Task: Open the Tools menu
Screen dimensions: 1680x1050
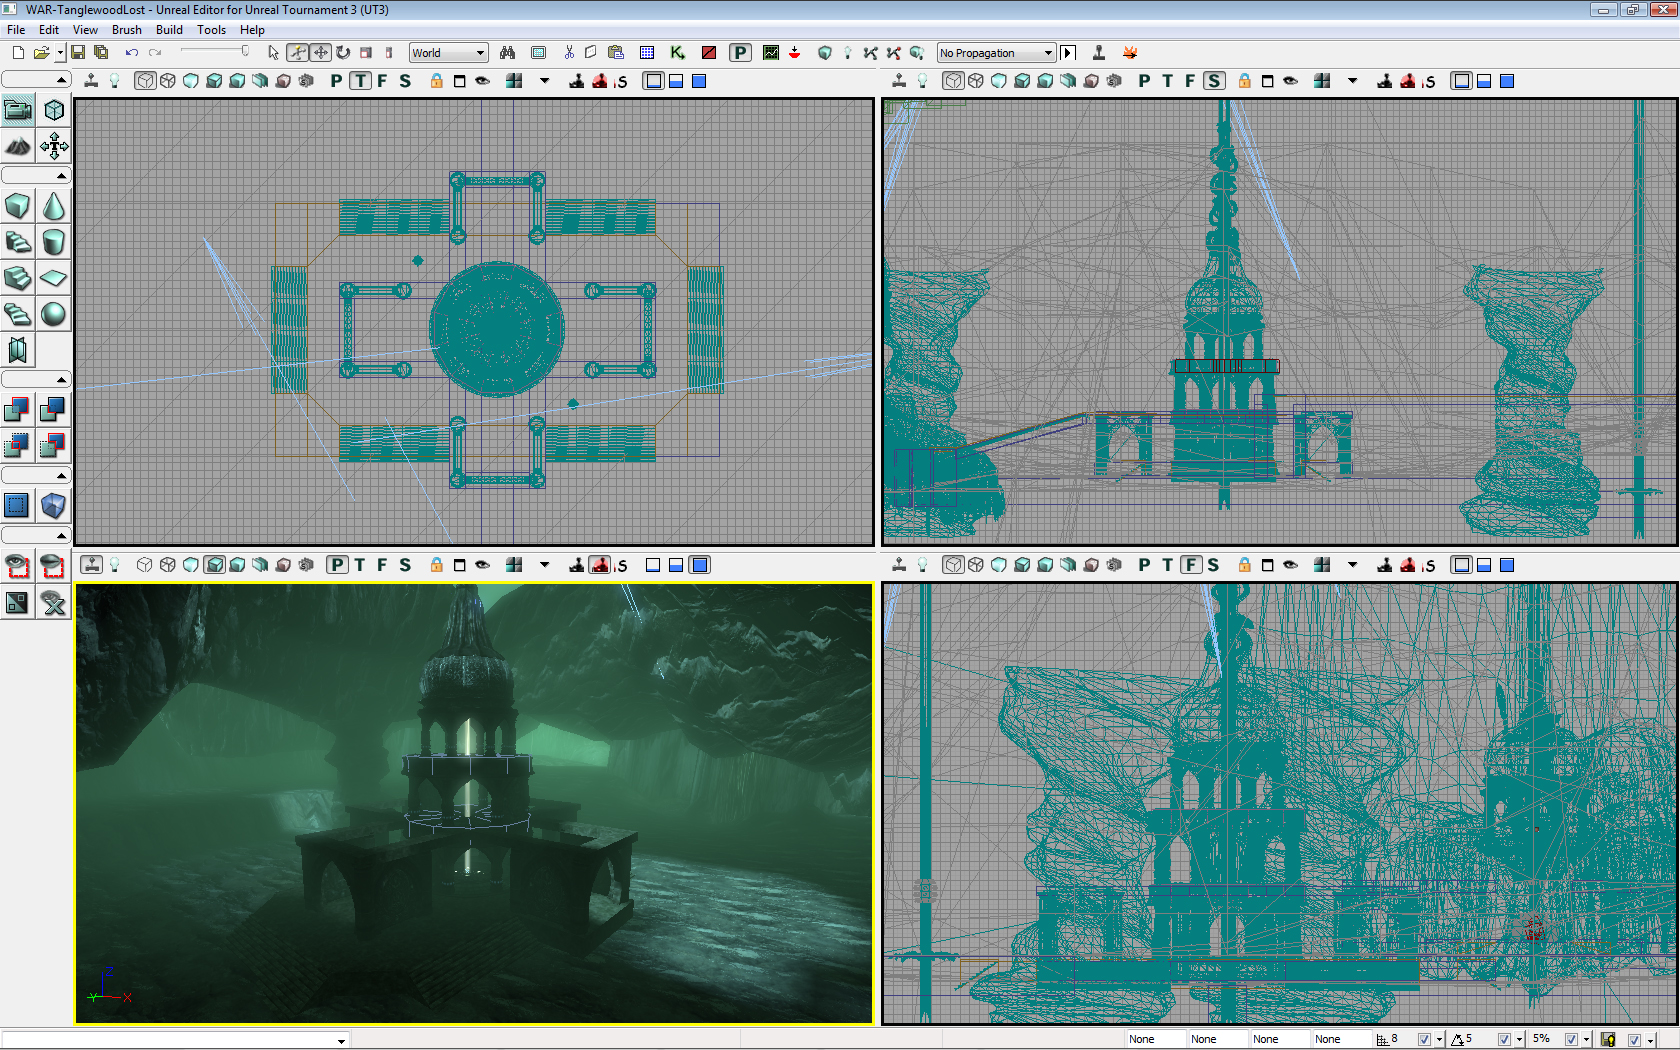Action: coord(211,30)
